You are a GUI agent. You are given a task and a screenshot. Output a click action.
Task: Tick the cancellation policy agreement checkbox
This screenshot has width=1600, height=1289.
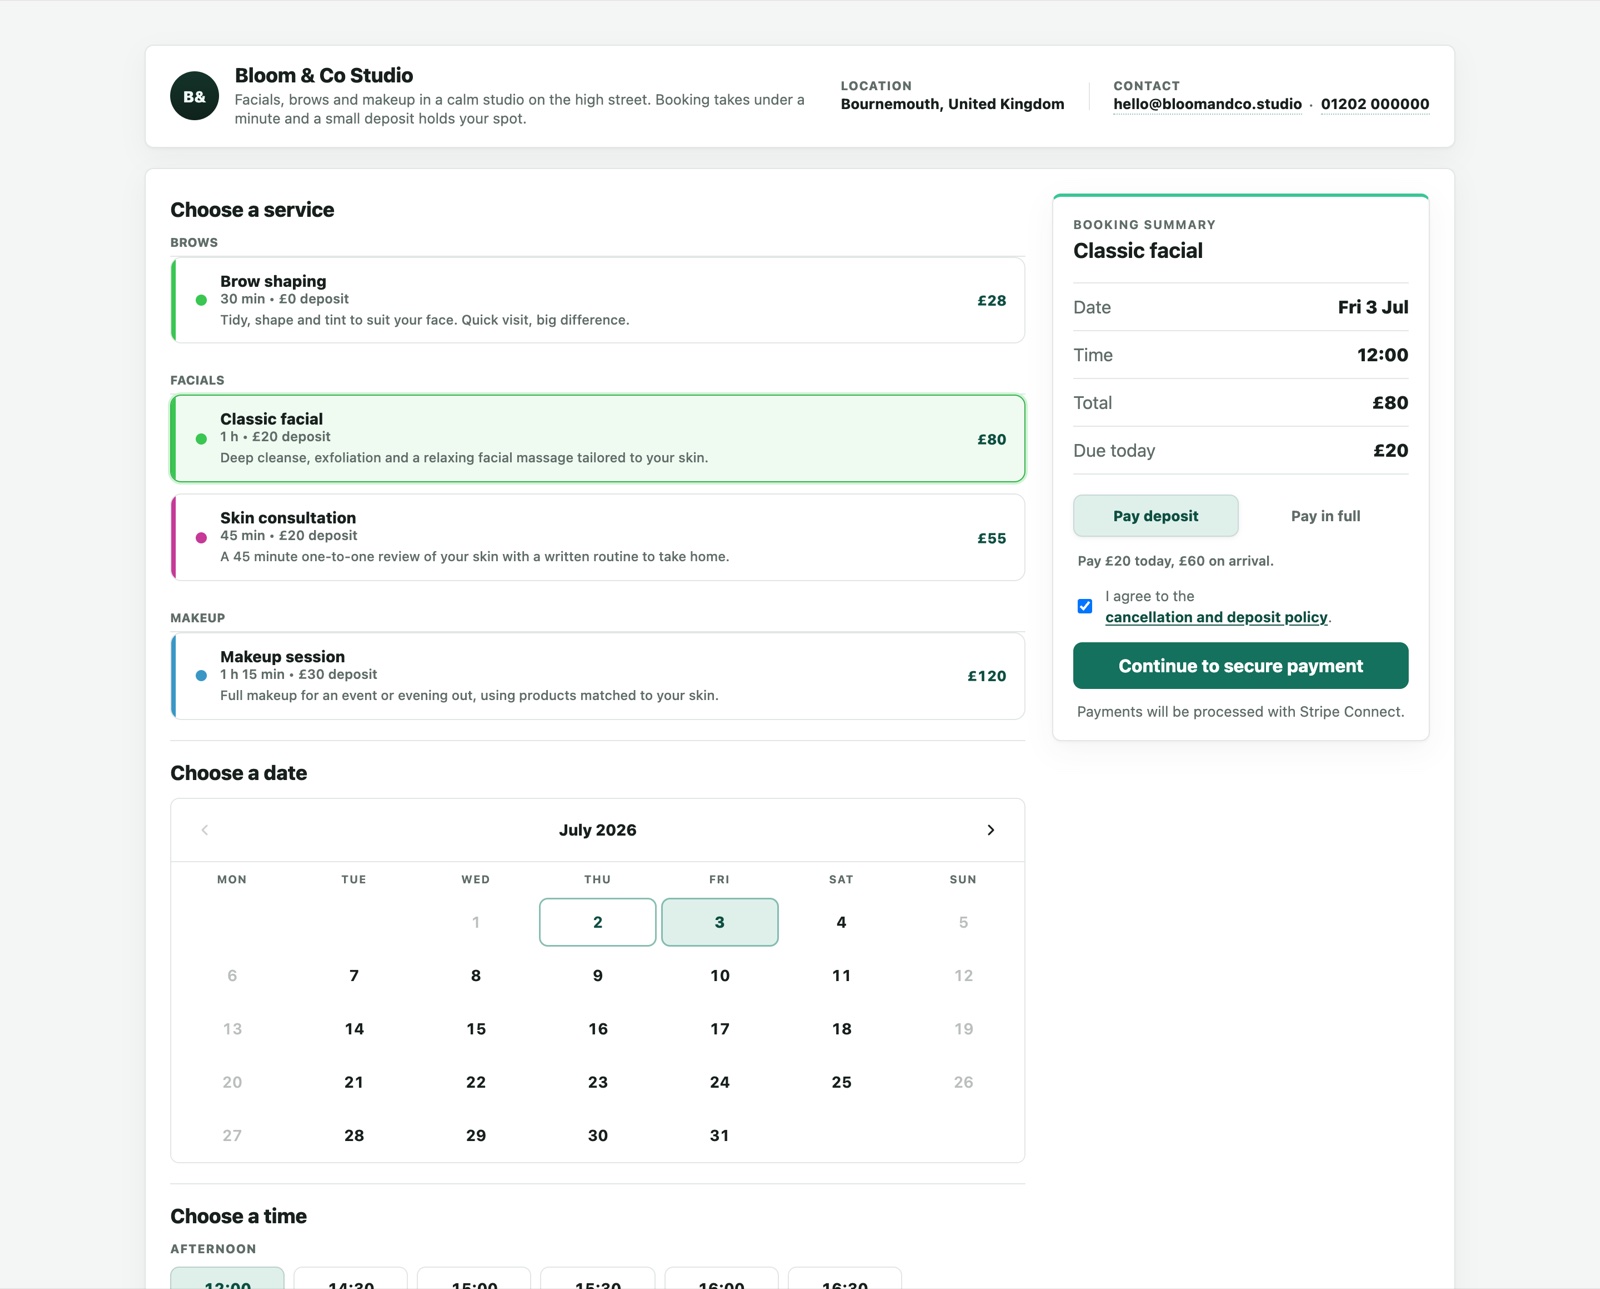tap(1085, 606)
